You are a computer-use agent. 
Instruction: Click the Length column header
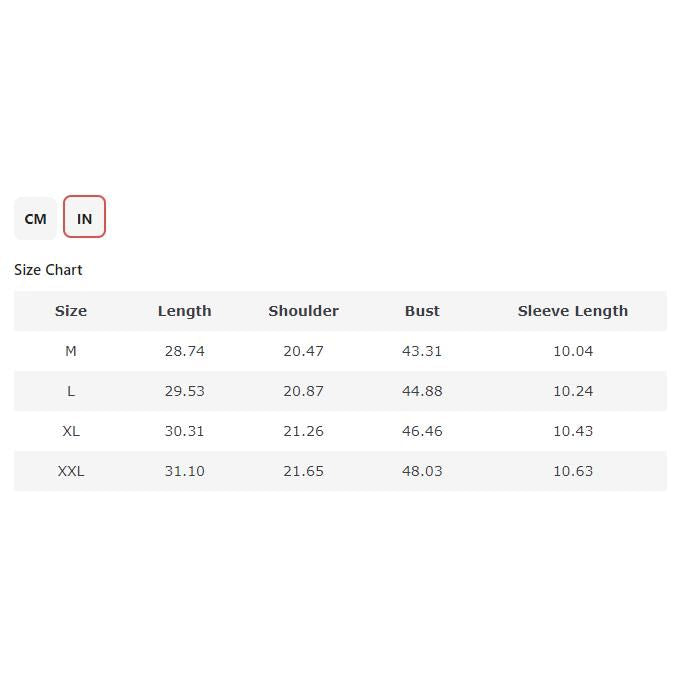(x=184, y=311)
